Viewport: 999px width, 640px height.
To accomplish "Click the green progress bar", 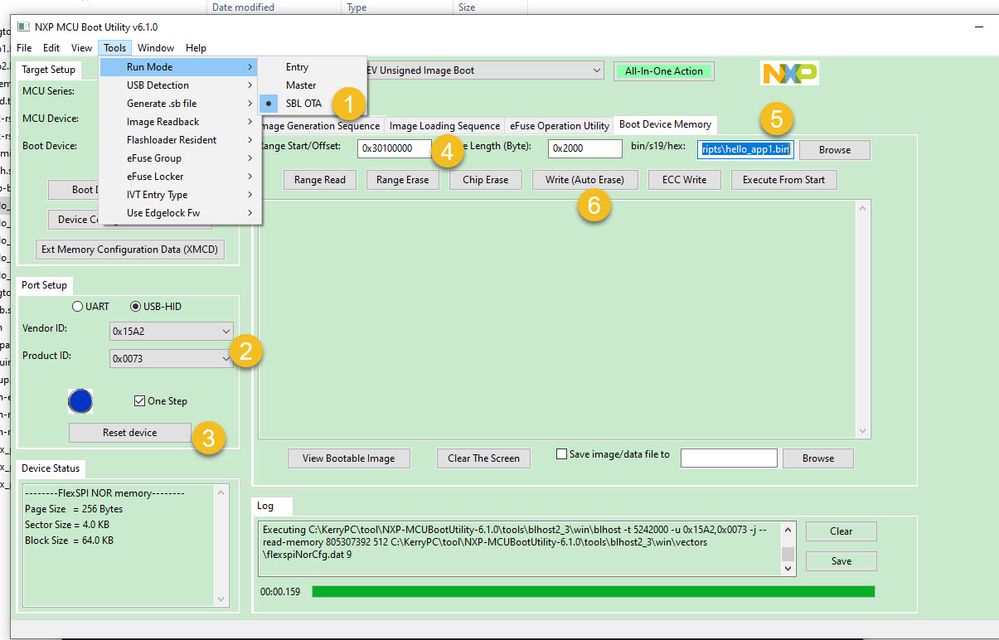I will click(593, 592).
